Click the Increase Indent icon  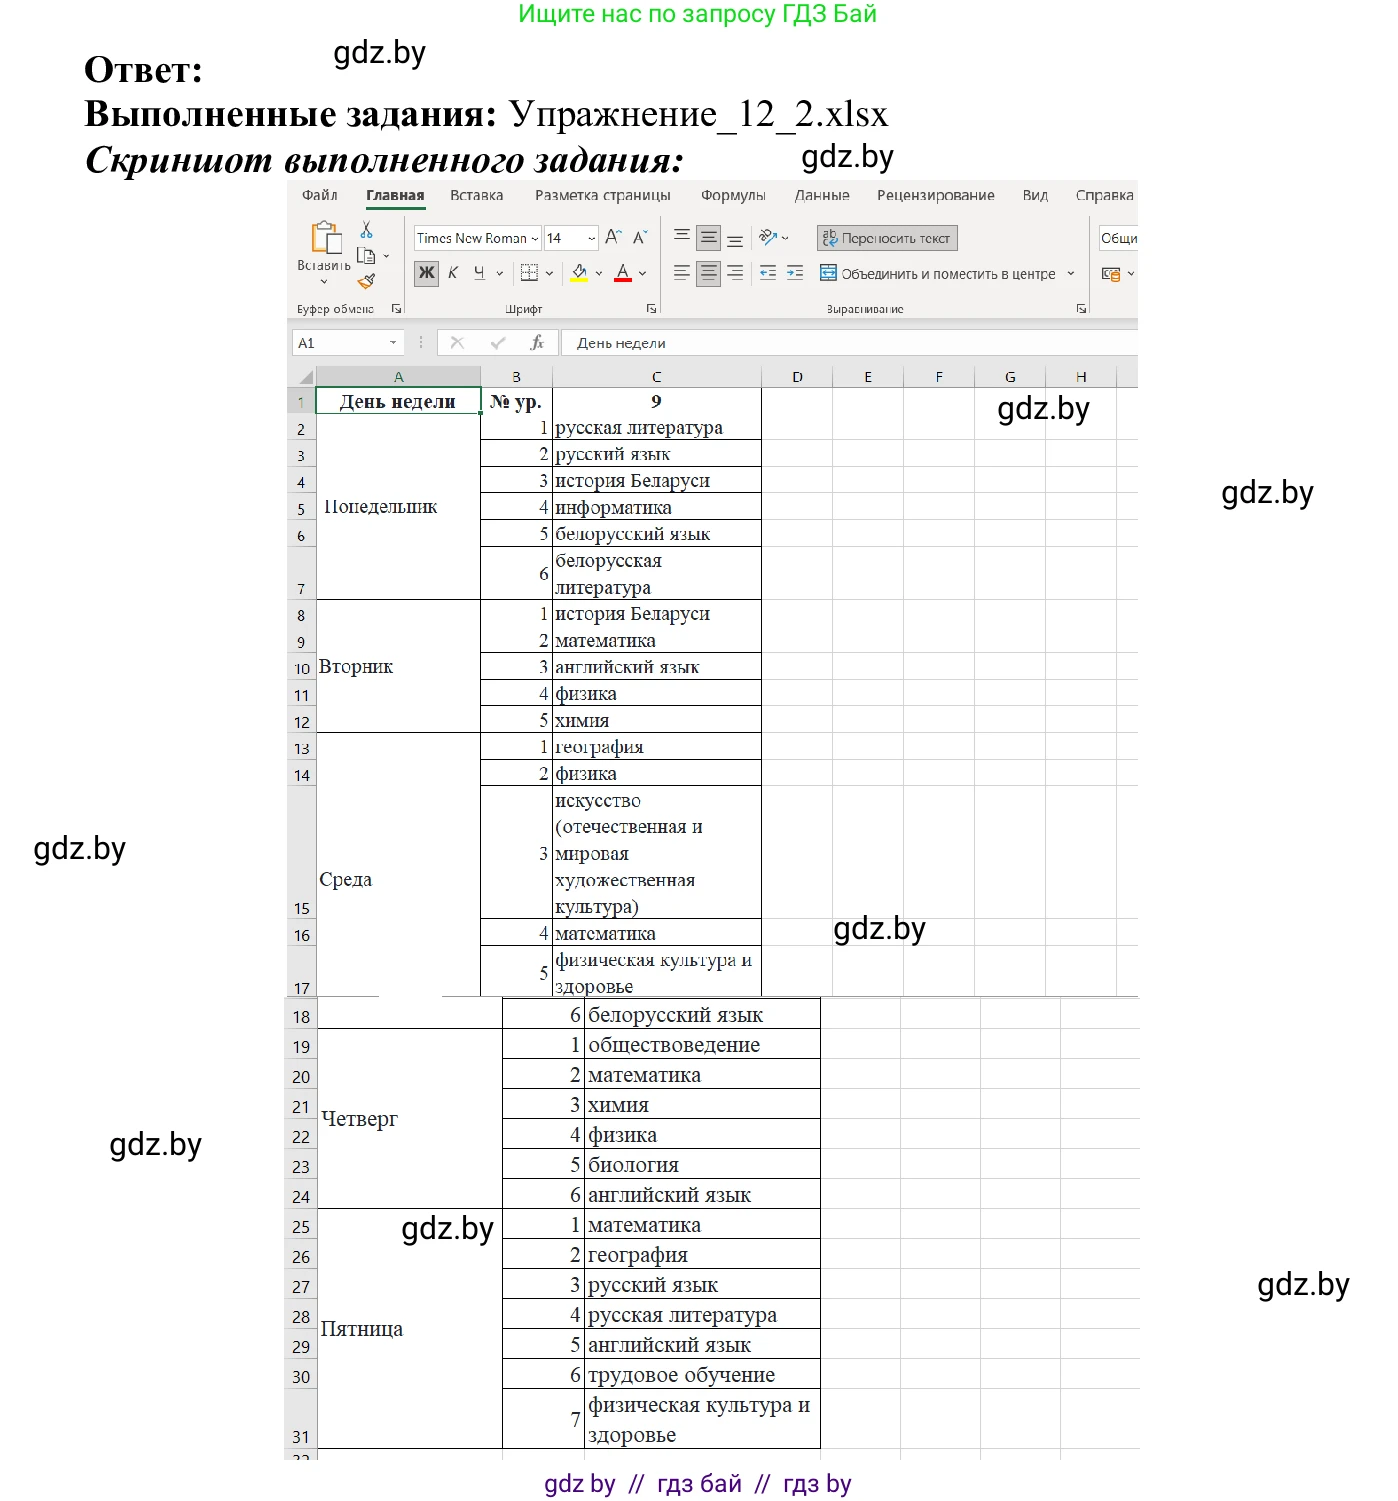794,274
